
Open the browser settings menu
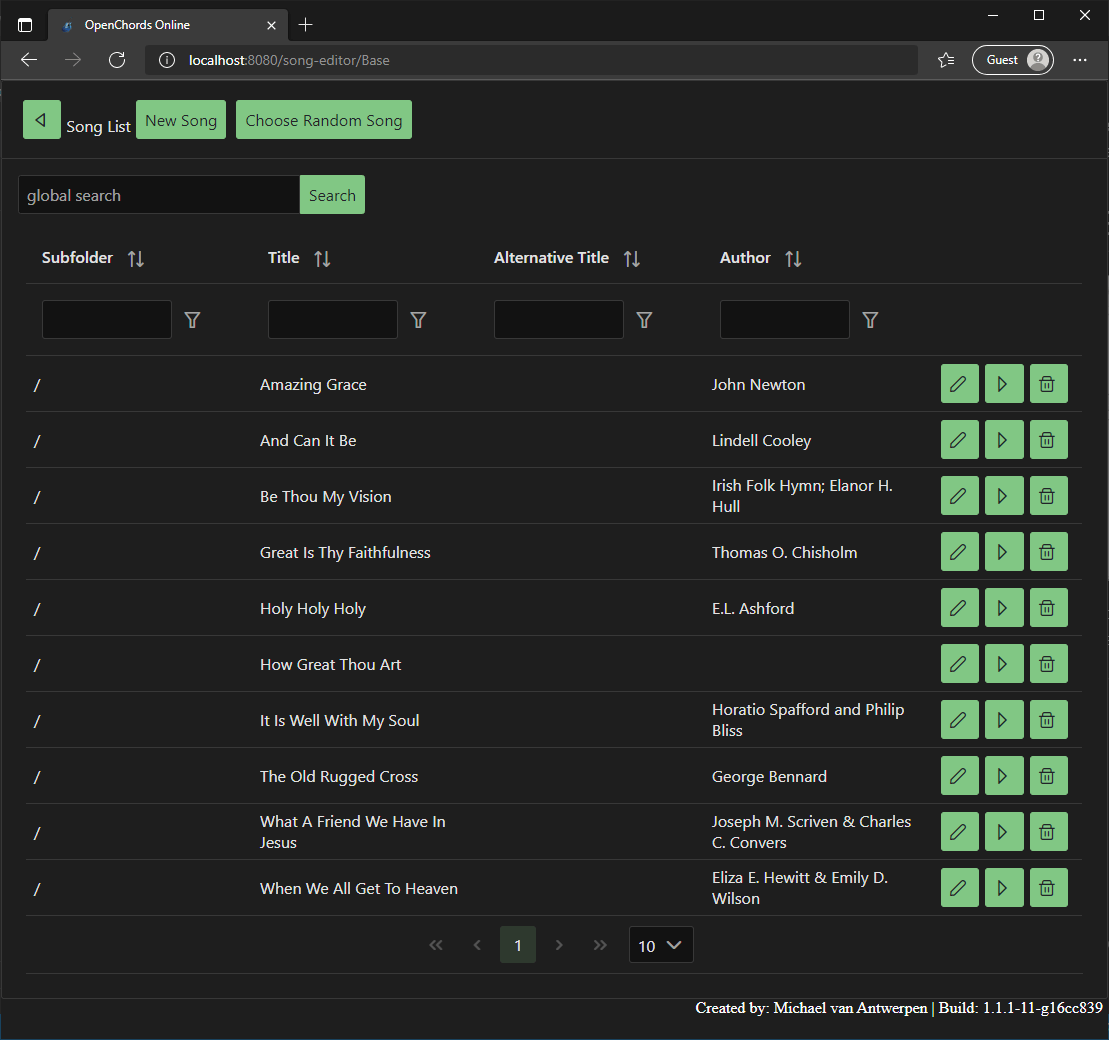(1080, 60)
